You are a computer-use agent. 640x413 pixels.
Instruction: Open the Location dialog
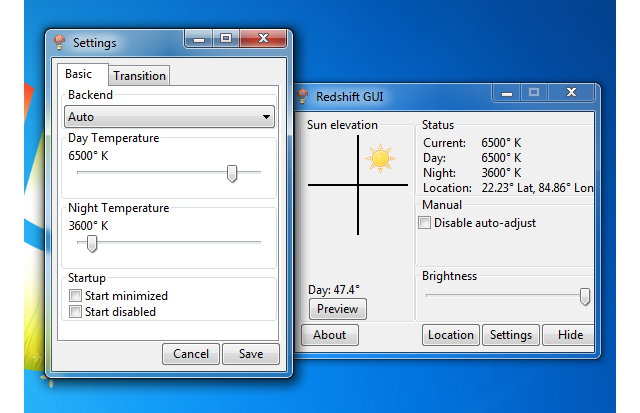pyautogui.click(x=451, y=335)
